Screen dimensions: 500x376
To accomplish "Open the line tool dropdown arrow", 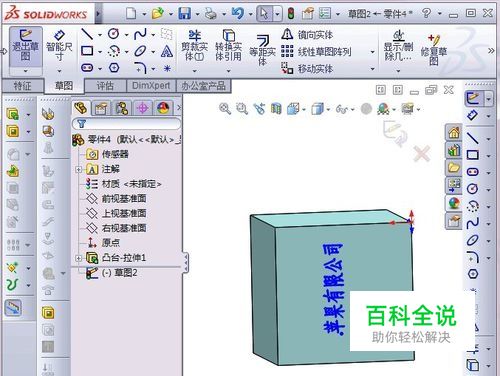I will click(100, 35).
